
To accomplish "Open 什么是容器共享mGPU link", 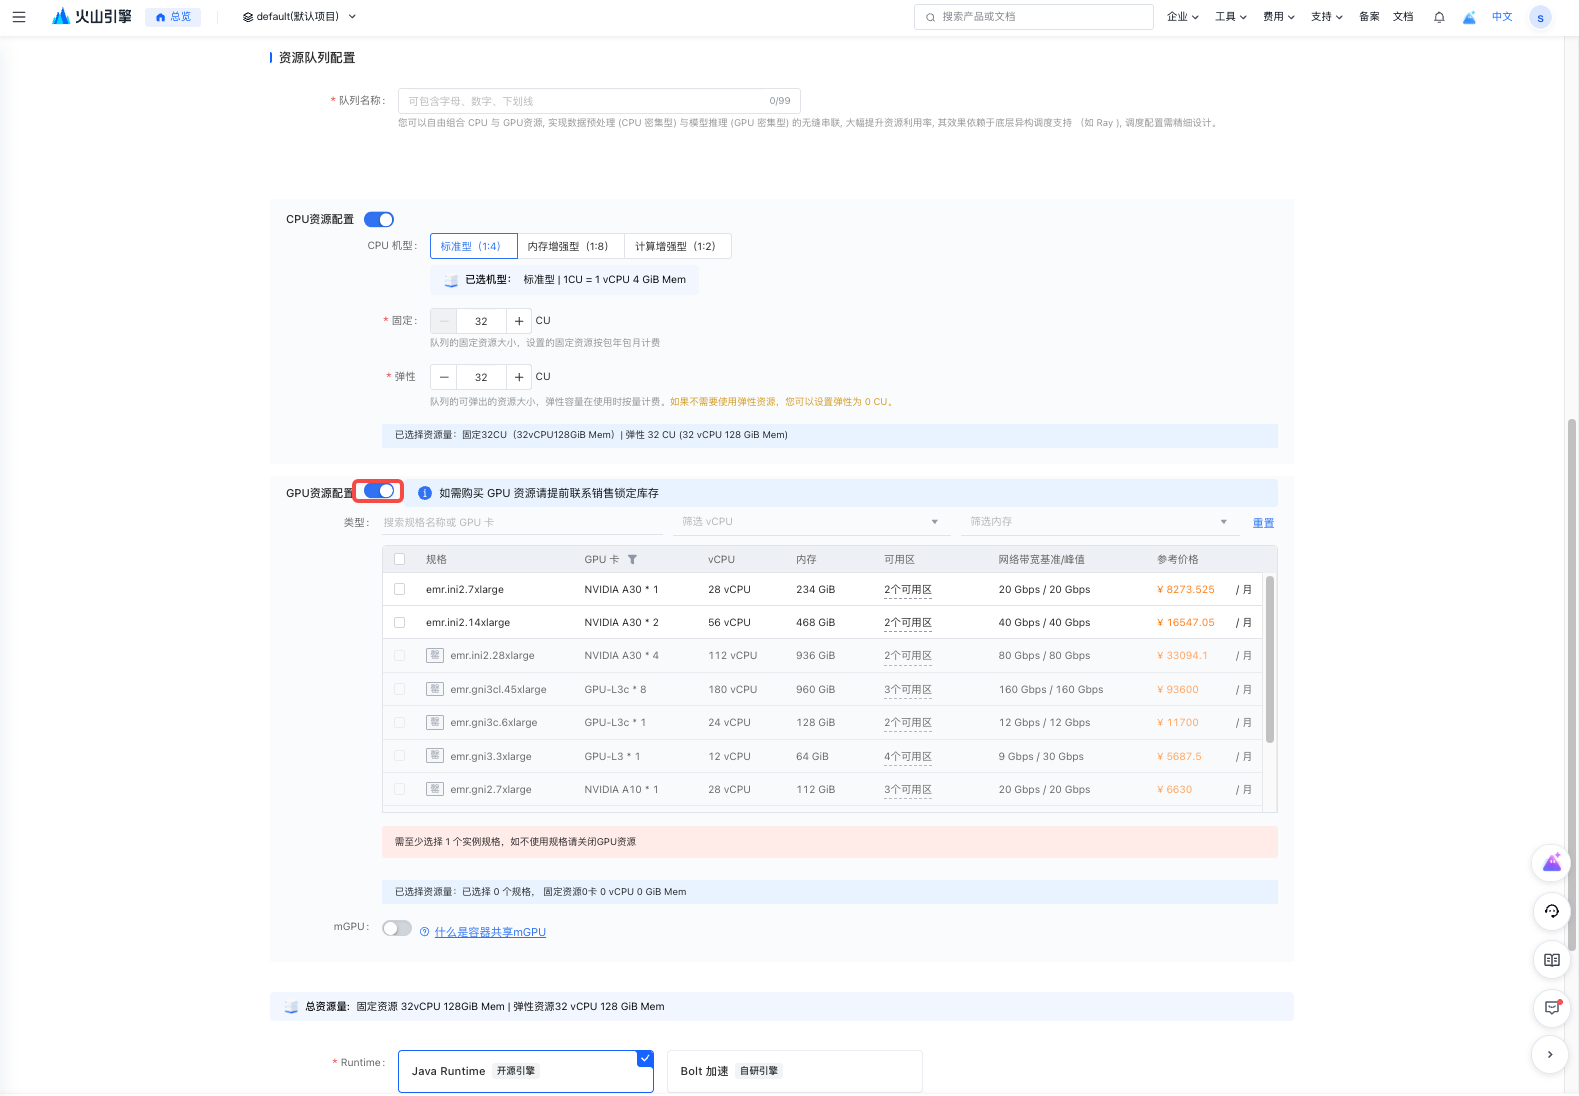I will pyautogui.click(x=490, y=932).
